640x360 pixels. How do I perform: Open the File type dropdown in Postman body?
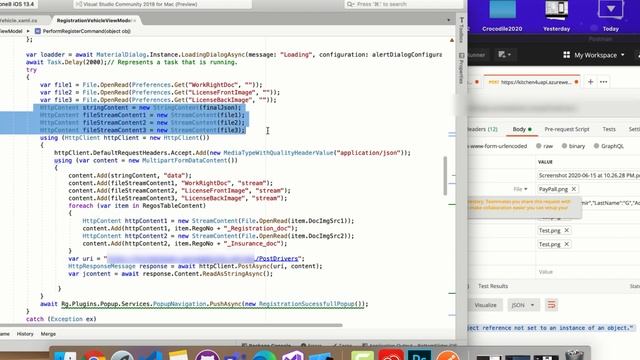[520, 189]
